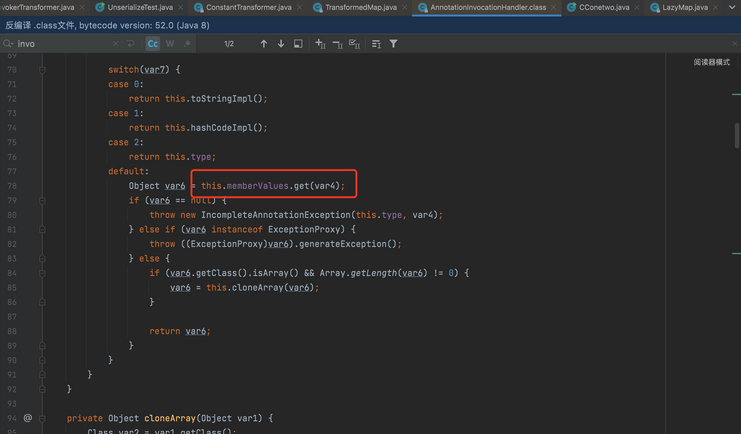Switch to TransformedMap.java tab
Screen dimensions: 741x434
pos(361,7)
